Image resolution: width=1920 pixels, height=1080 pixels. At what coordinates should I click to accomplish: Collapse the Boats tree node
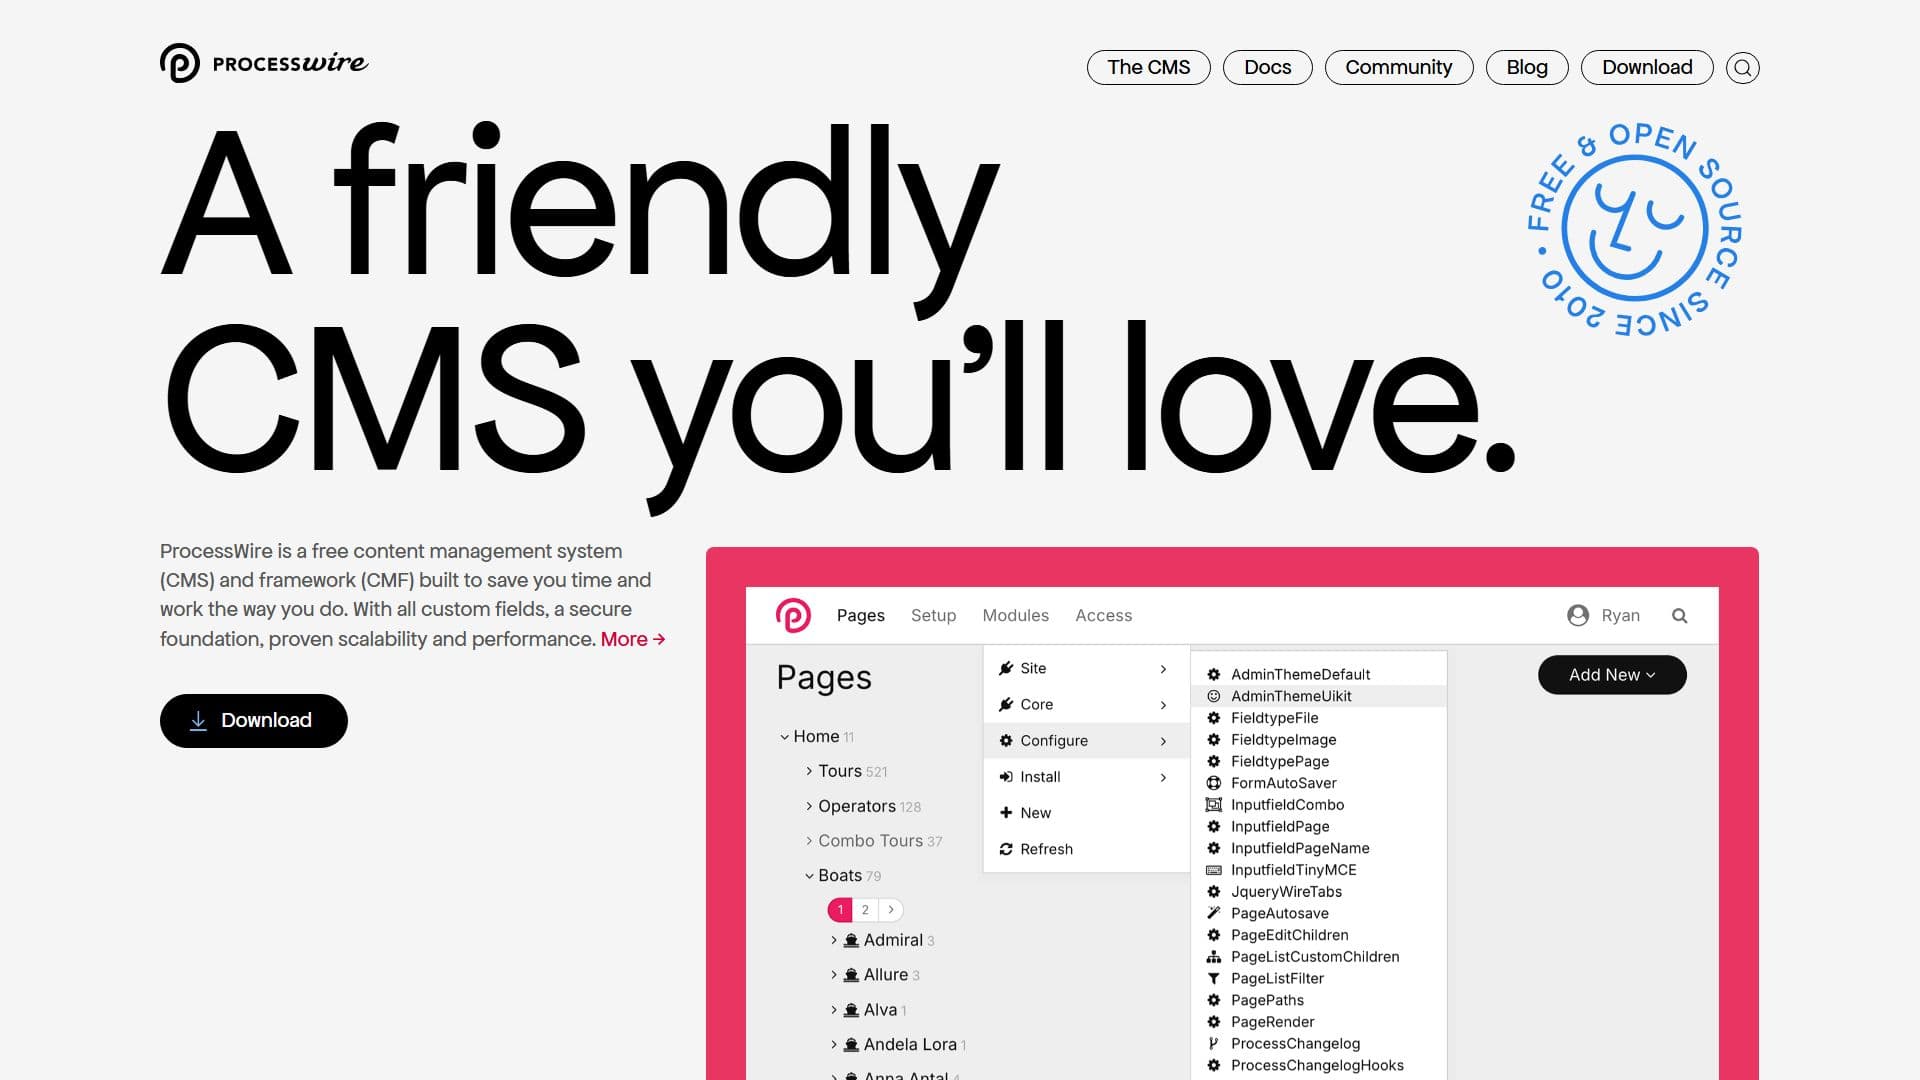809,876
